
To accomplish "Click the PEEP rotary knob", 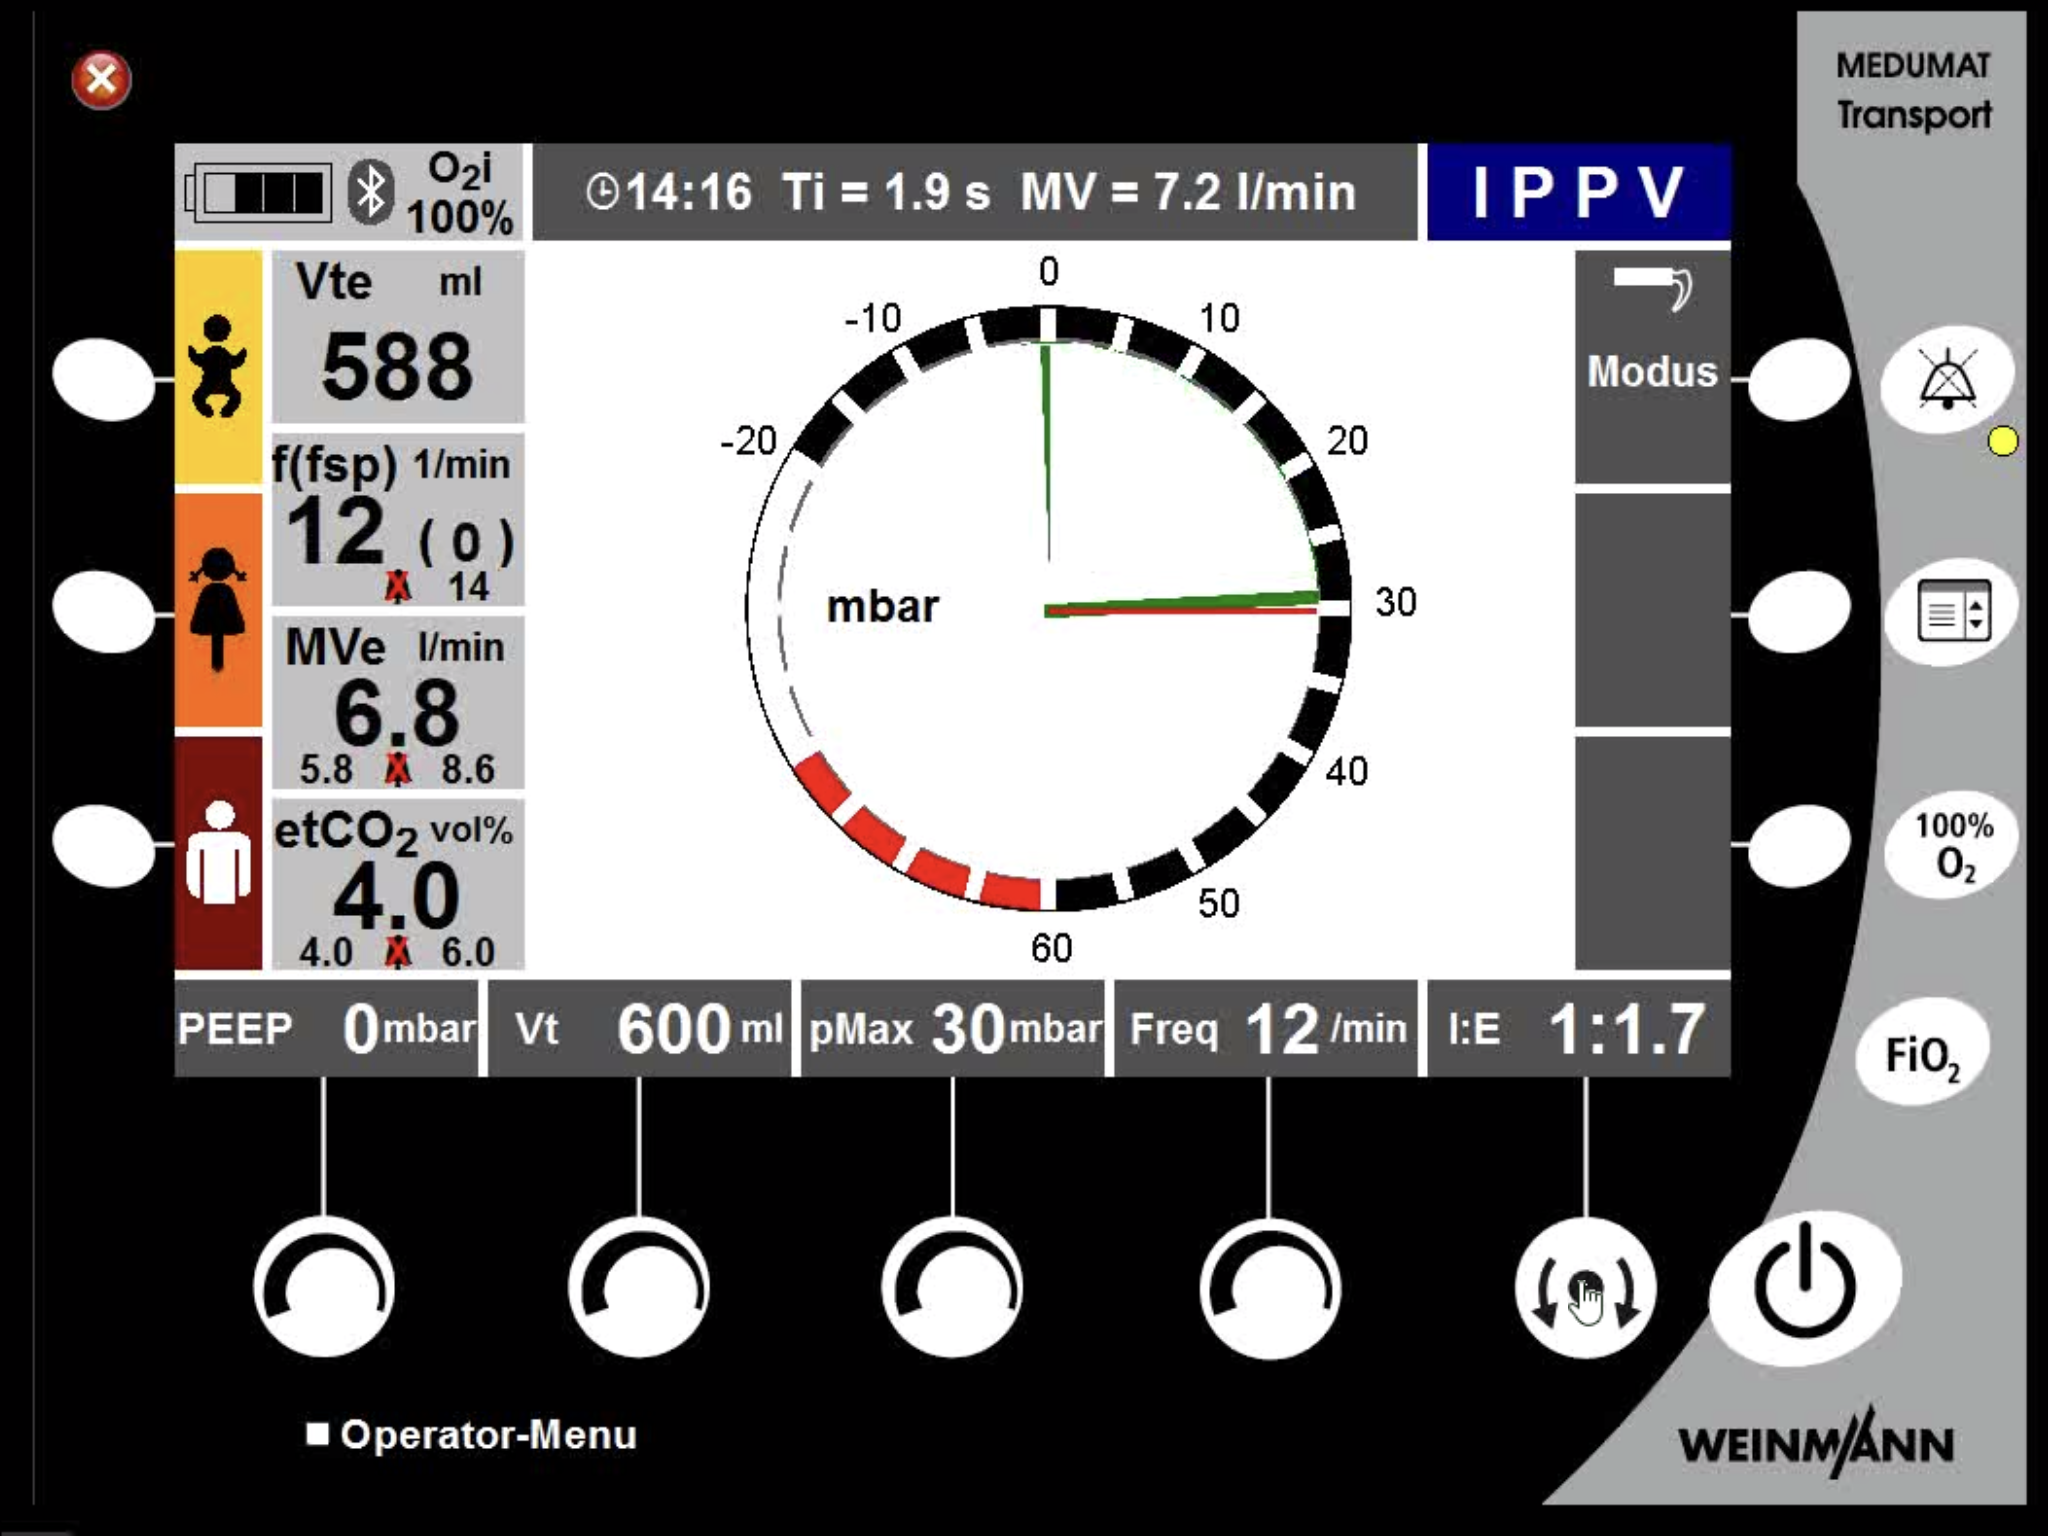I will click(323, 1287).
